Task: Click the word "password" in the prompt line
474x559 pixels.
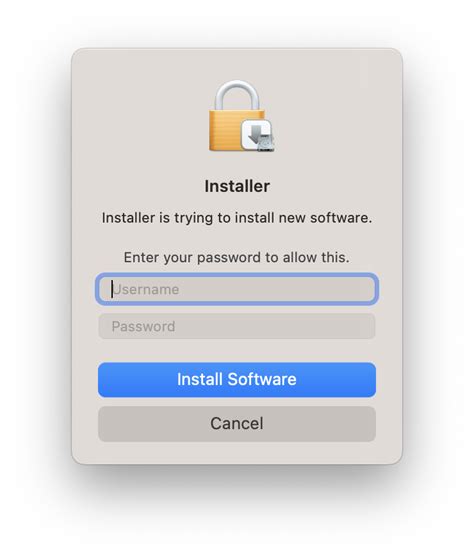Action: pyautogui.click(x=229, y=258)
